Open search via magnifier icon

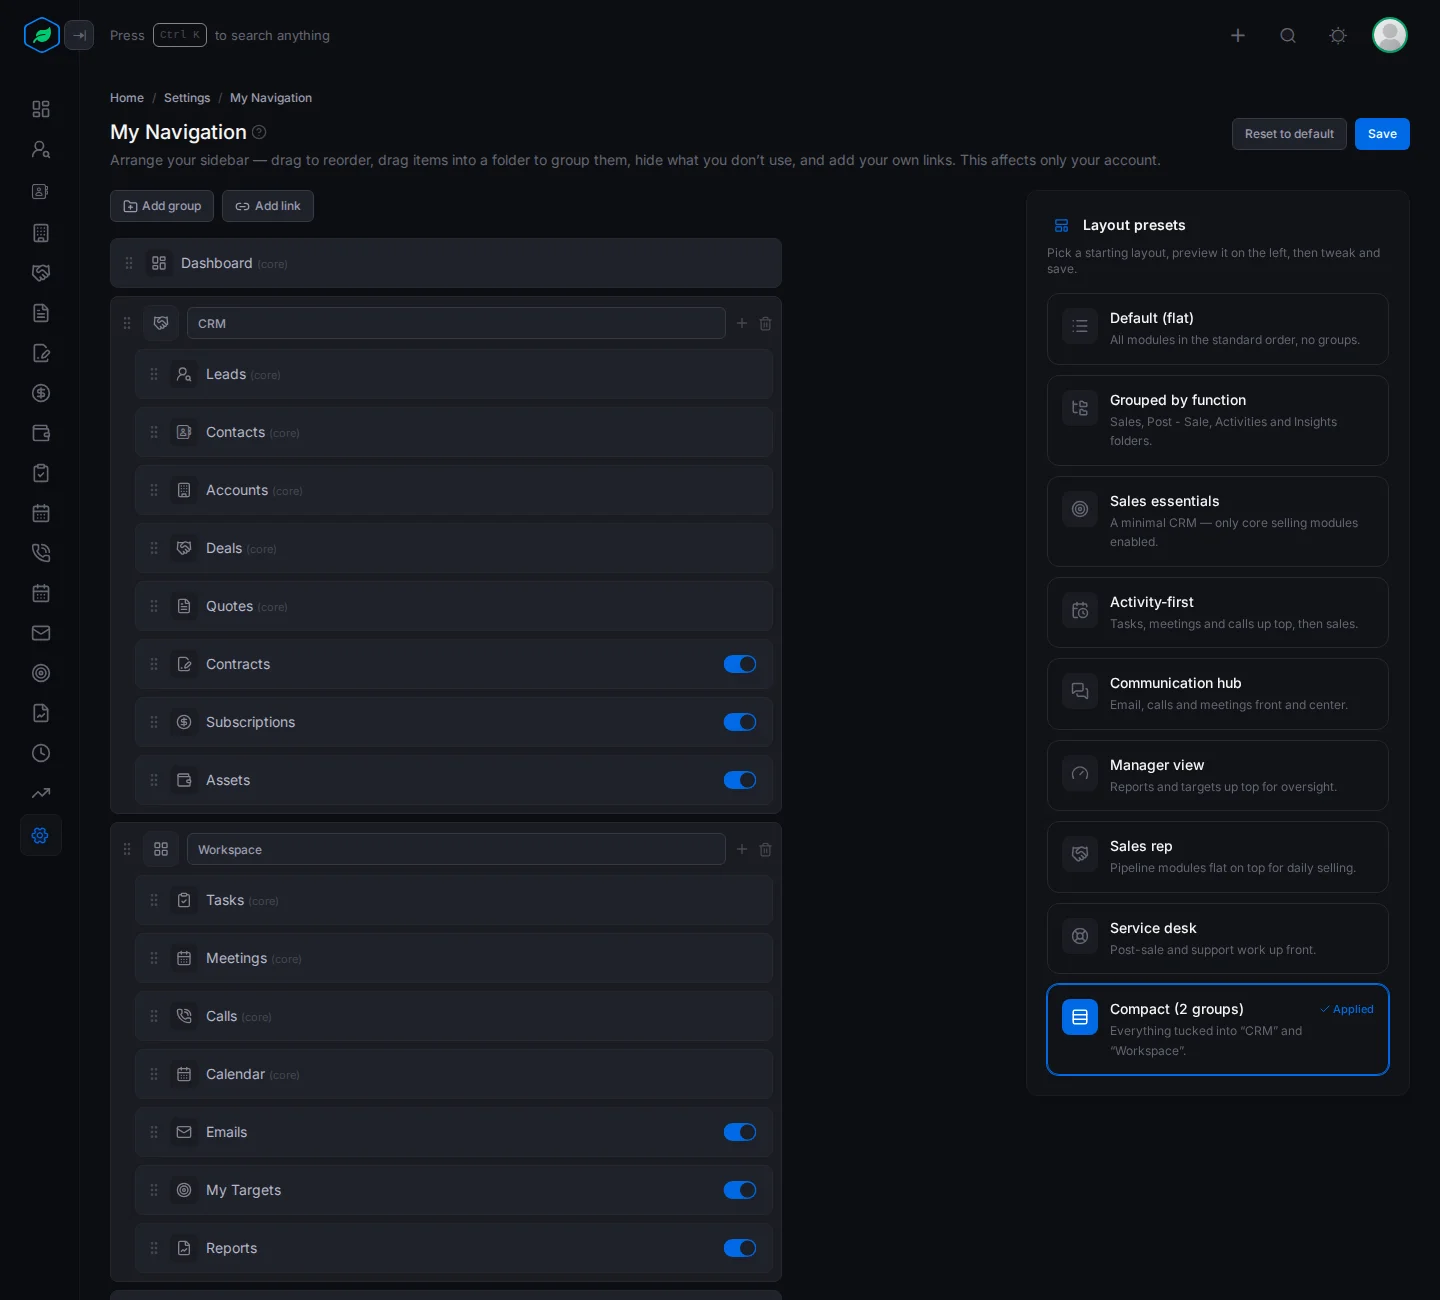1288,36
